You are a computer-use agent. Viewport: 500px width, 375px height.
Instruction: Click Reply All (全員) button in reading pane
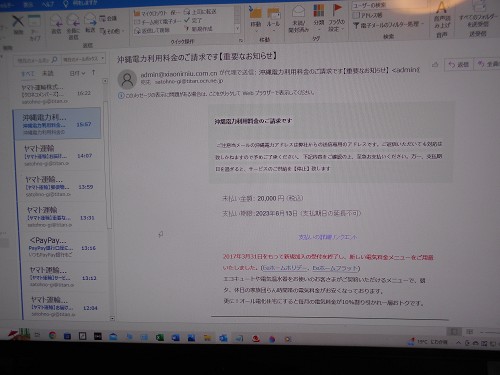point(487,64)
